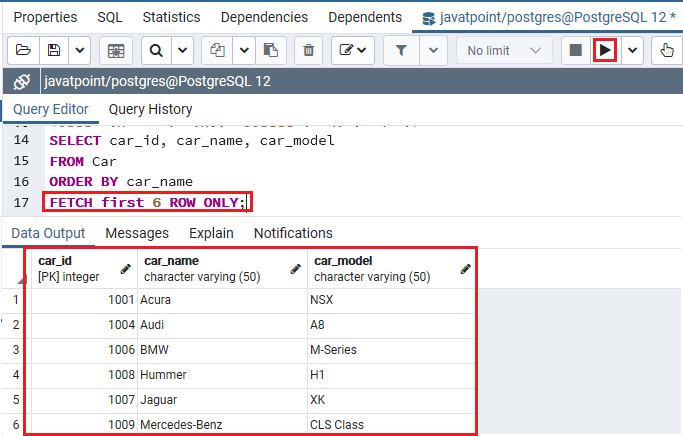Expand the save options dropdown

tap(80, 51)
